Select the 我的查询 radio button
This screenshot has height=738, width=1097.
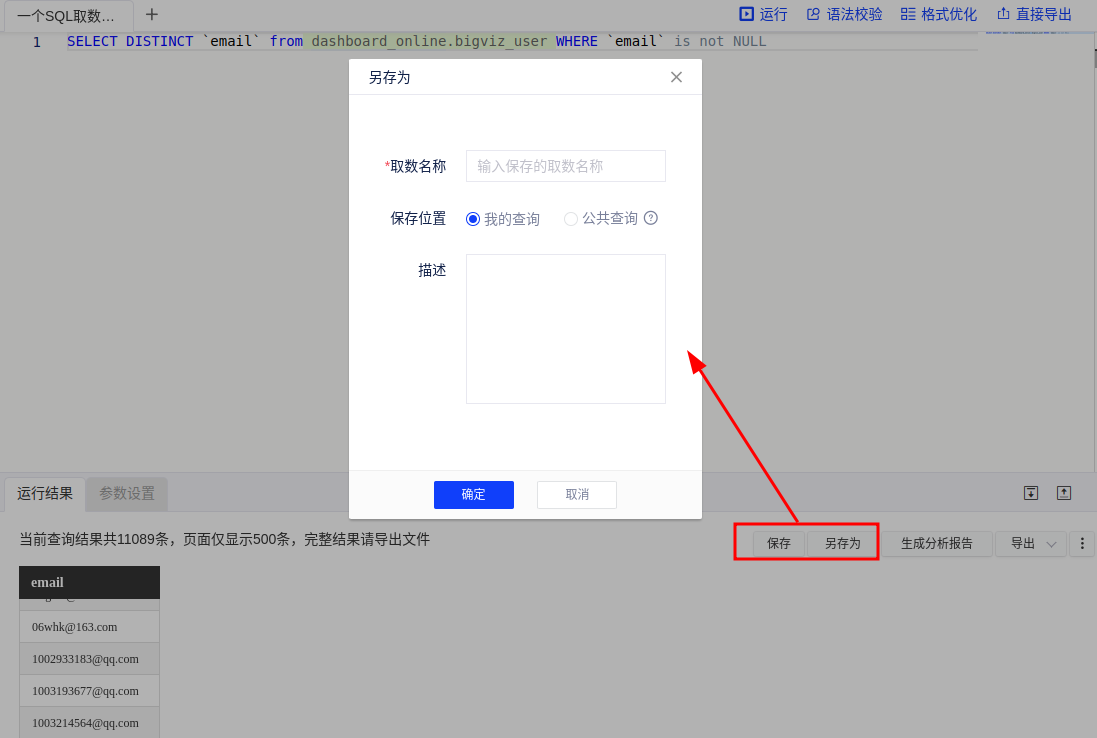tap(473, 219)
